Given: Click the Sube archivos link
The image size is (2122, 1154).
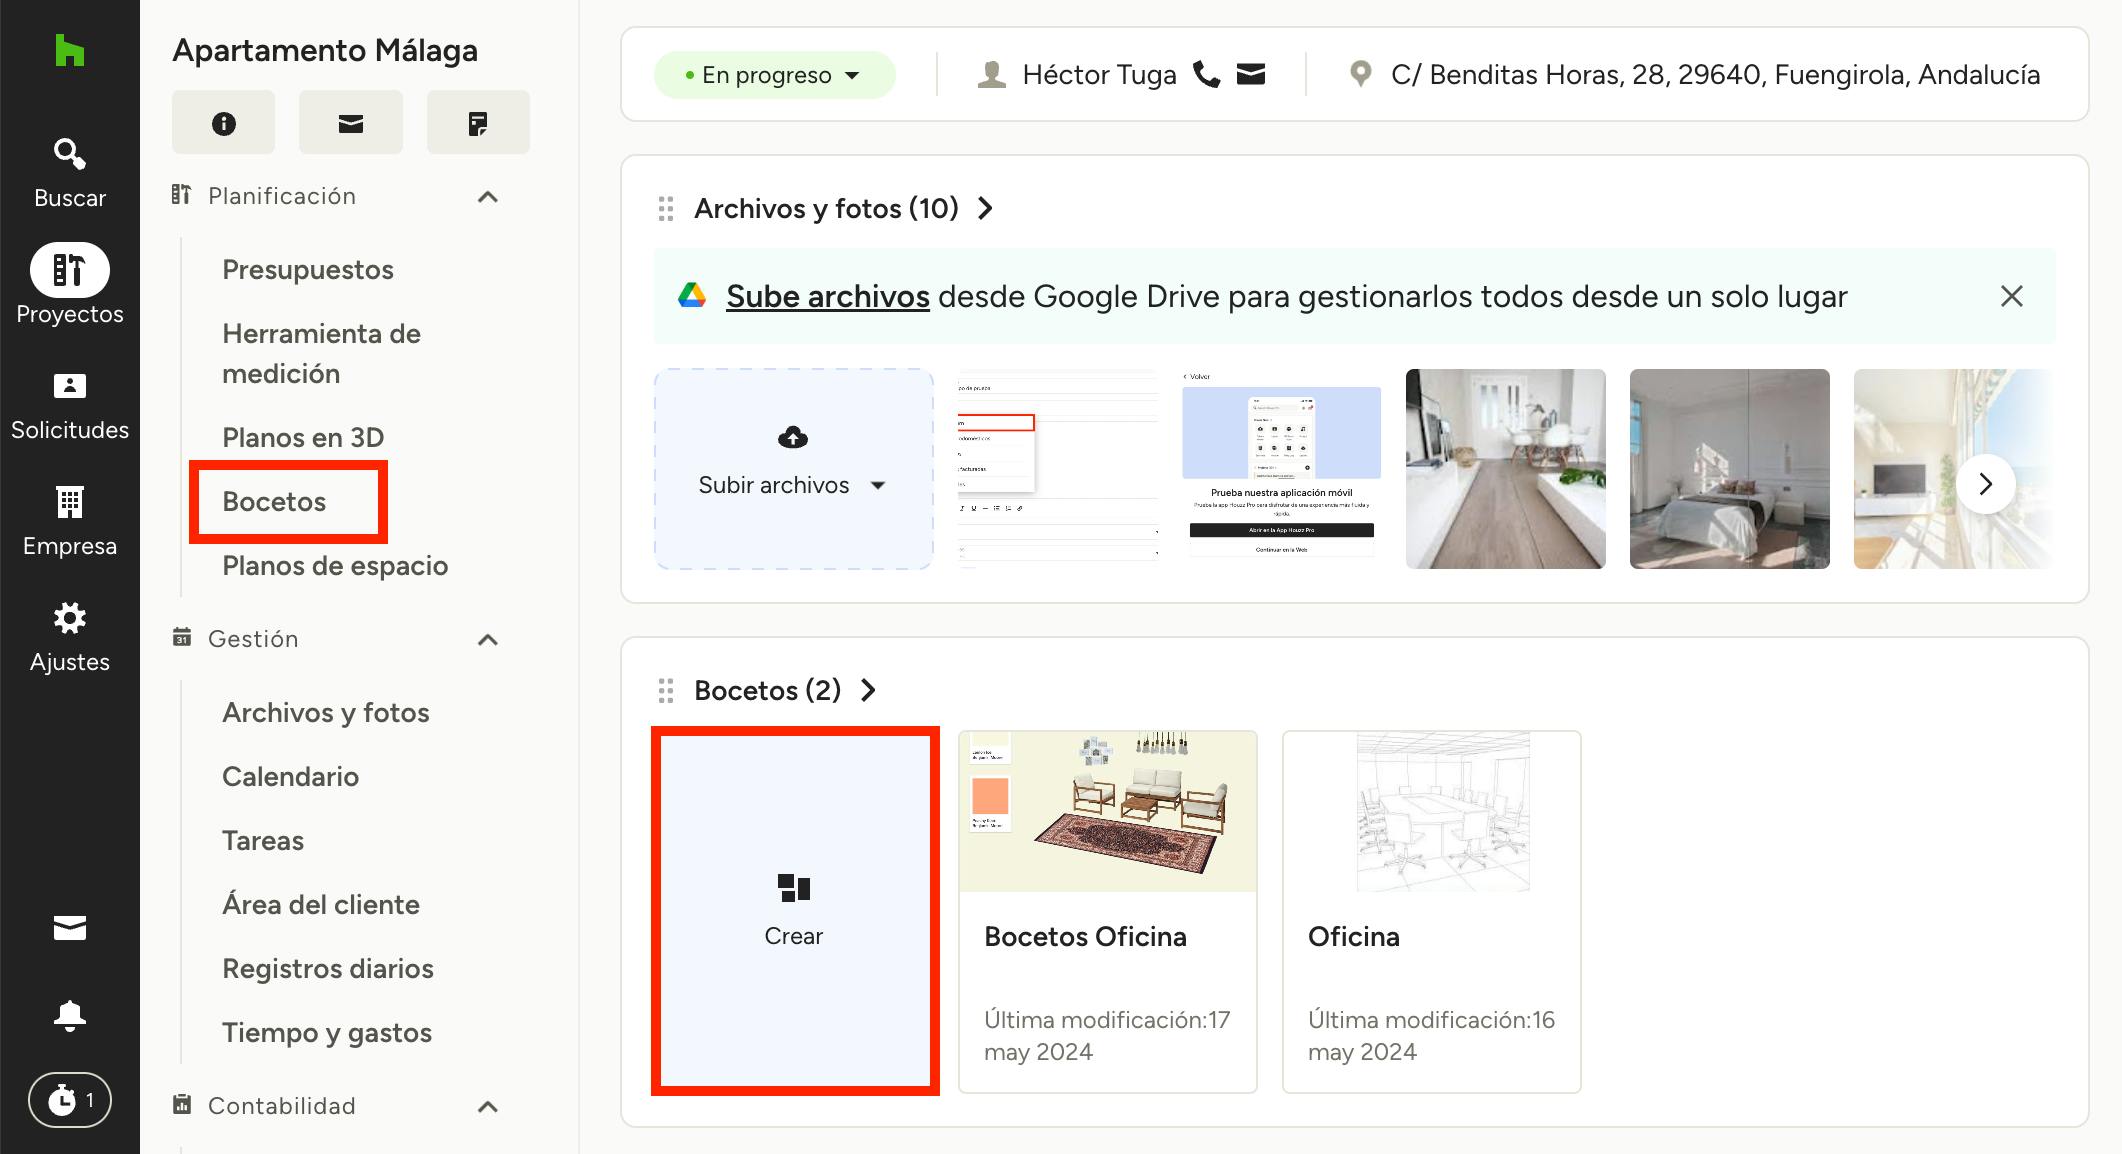Looking at the screenshot, I should pos(827,297).
